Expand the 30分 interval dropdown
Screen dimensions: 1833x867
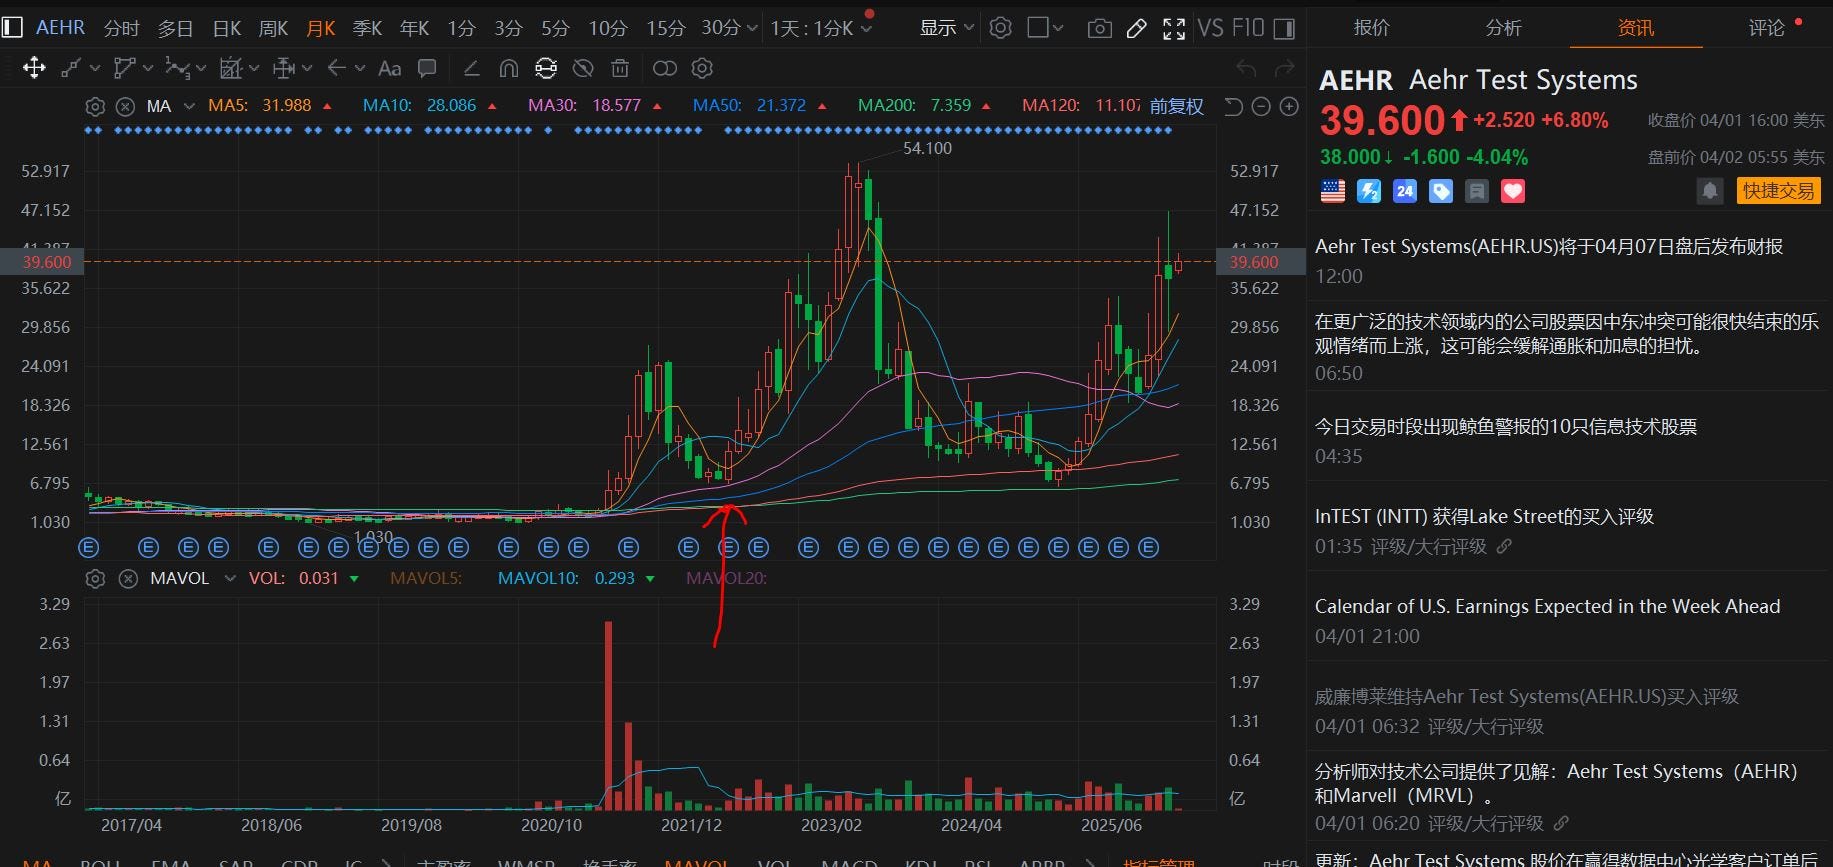click(752, 29)
